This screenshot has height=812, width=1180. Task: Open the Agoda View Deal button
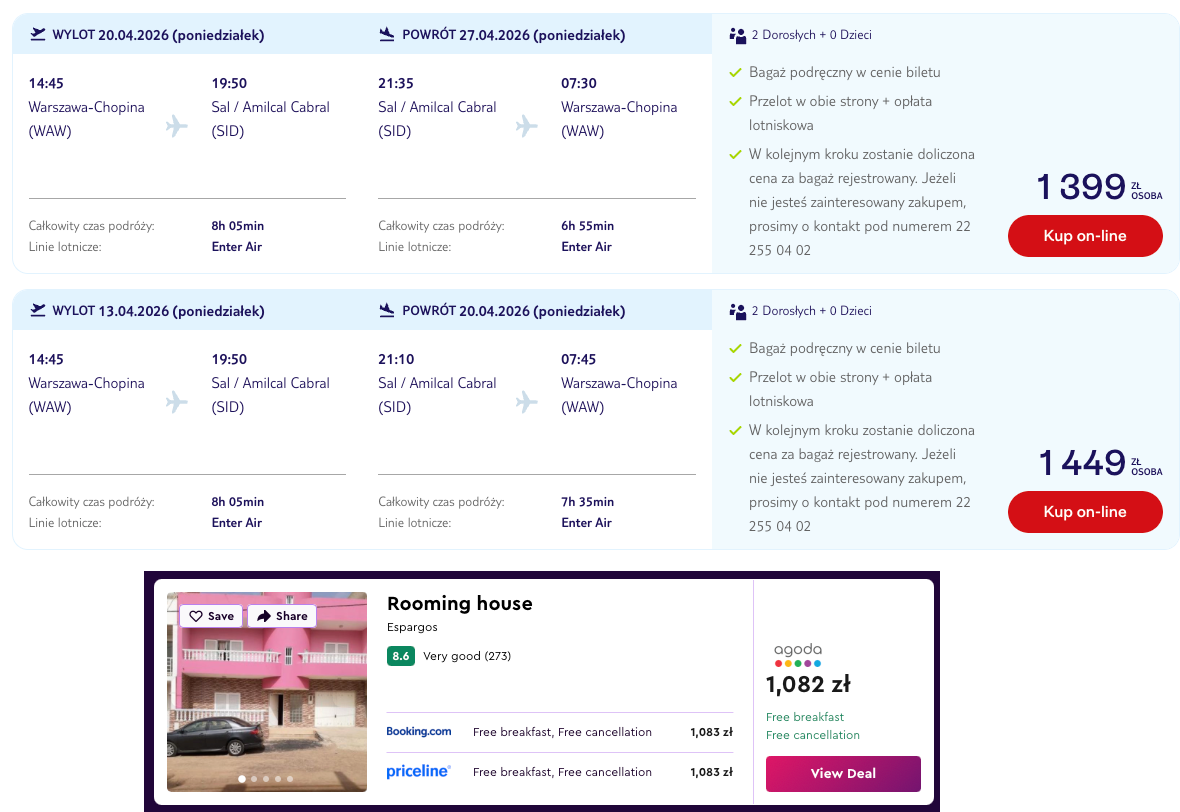843,773
